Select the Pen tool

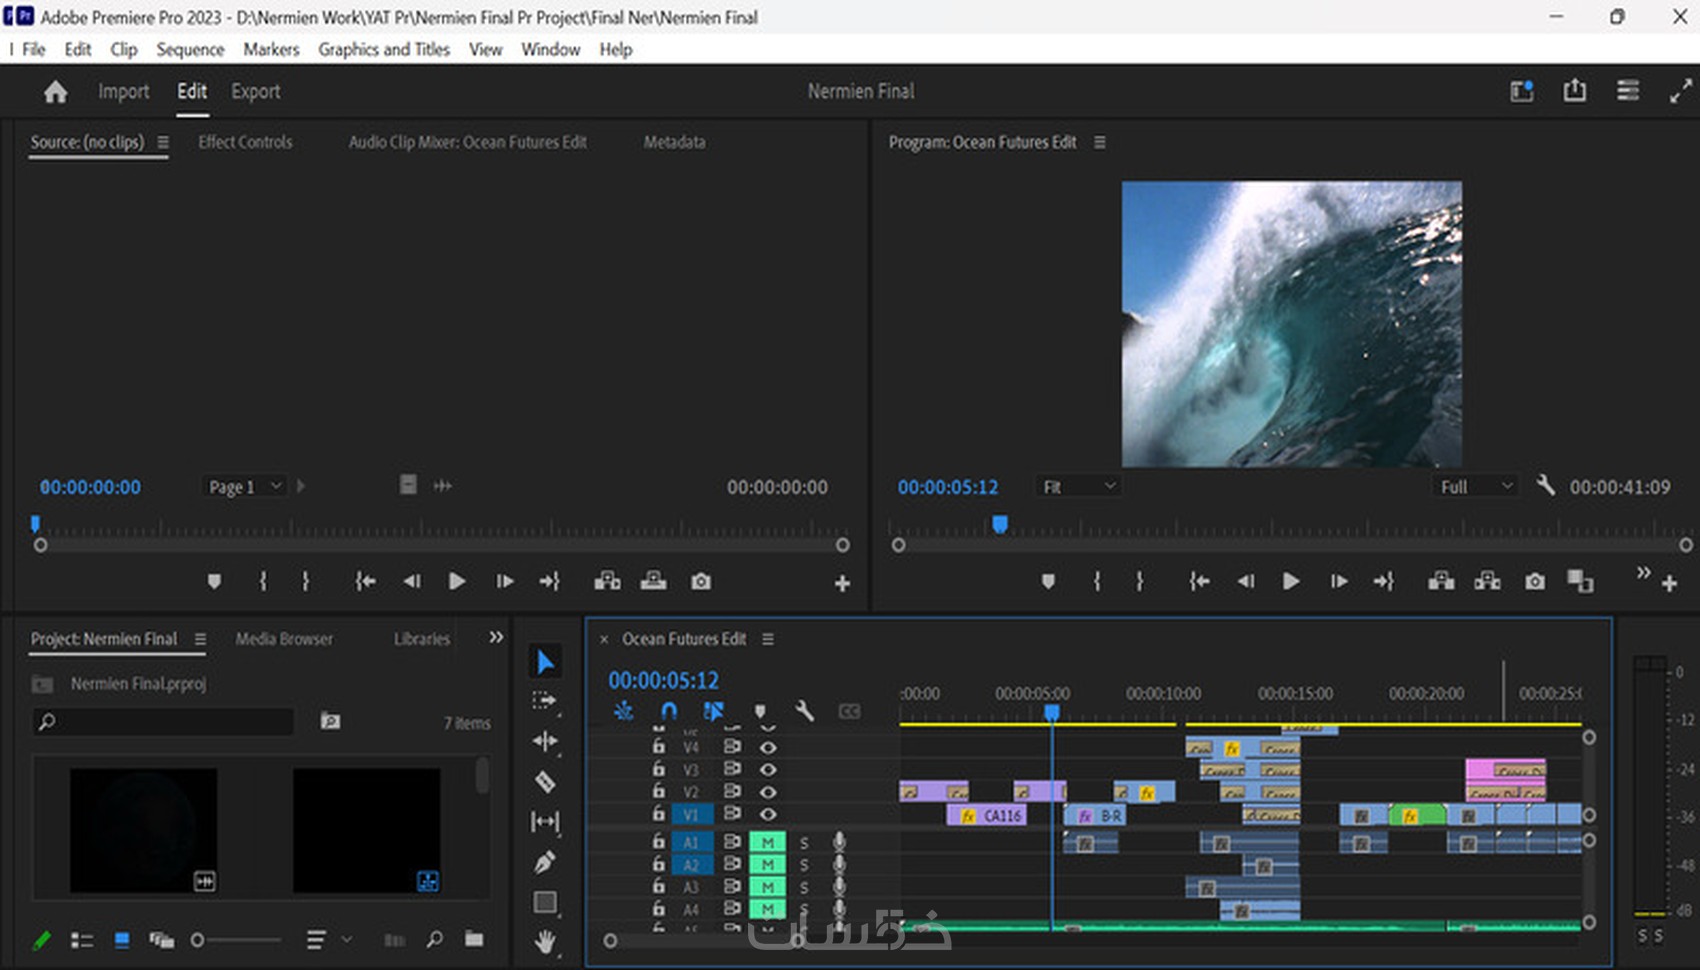coord(545,862)
